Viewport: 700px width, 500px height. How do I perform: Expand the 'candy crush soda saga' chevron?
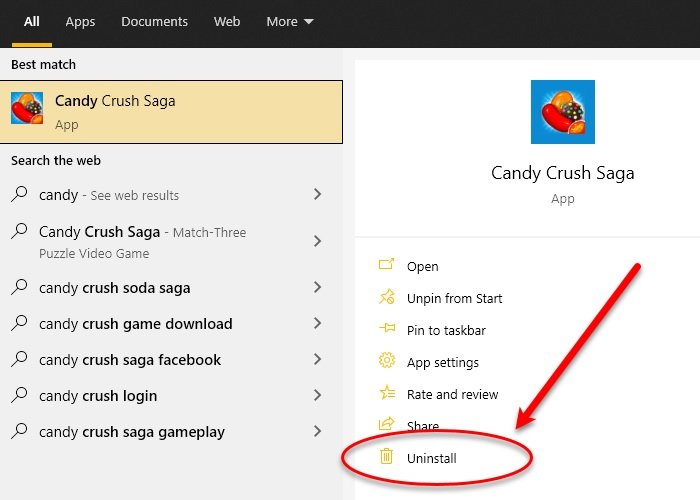(x=317, y=287)
